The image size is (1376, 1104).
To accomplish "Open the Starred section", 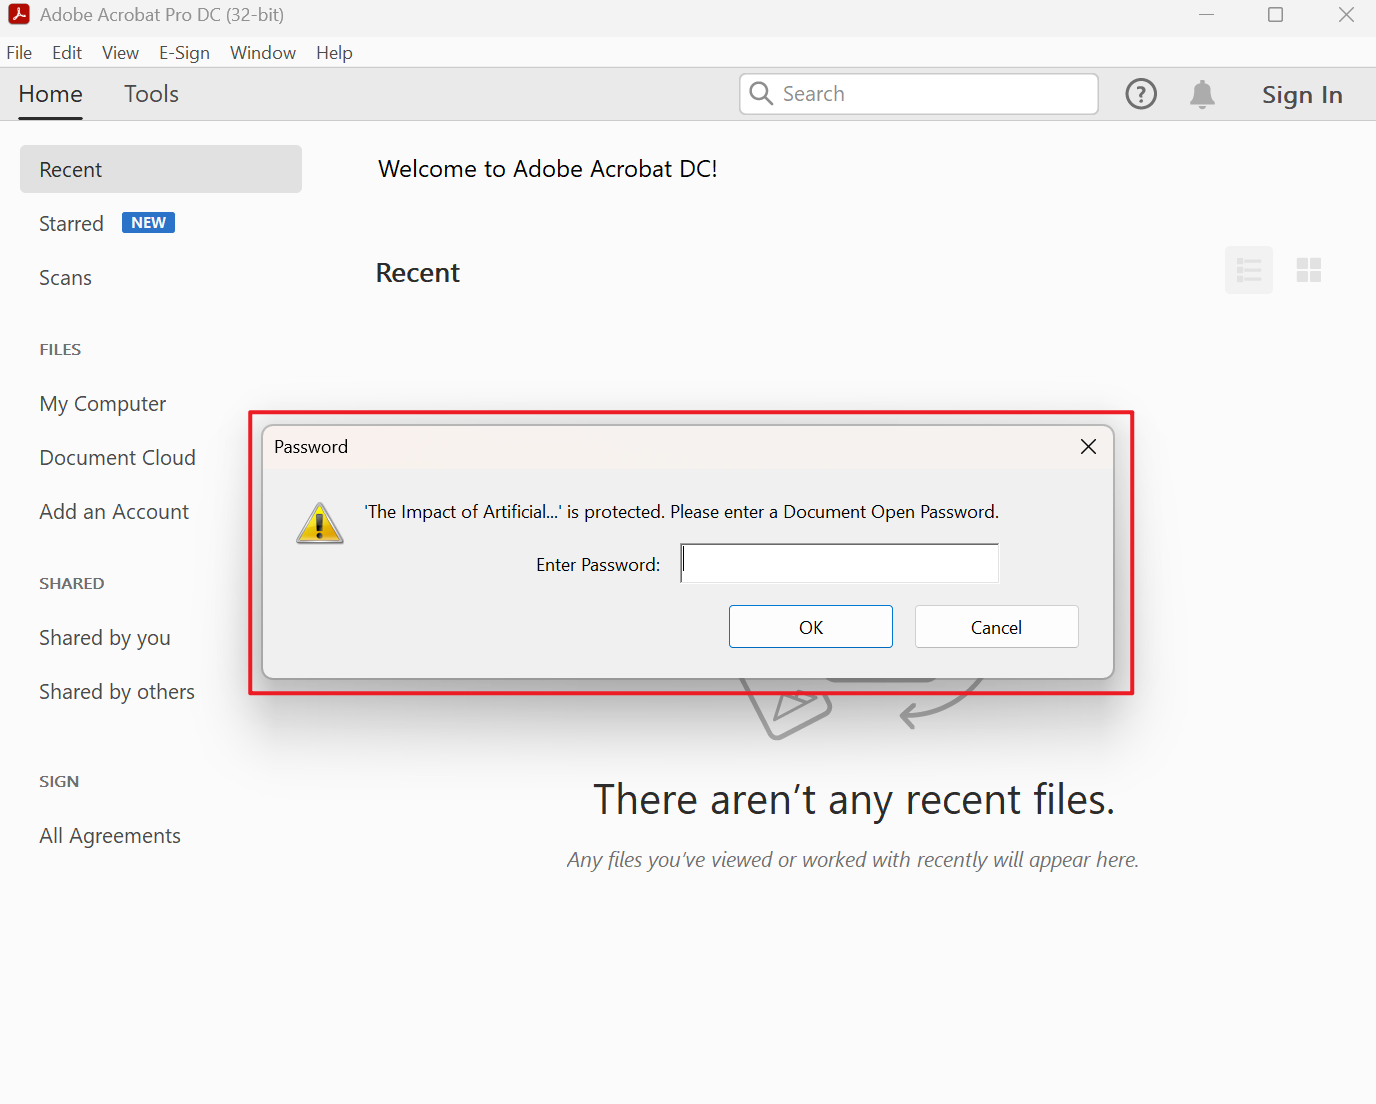I will (71, 224).
